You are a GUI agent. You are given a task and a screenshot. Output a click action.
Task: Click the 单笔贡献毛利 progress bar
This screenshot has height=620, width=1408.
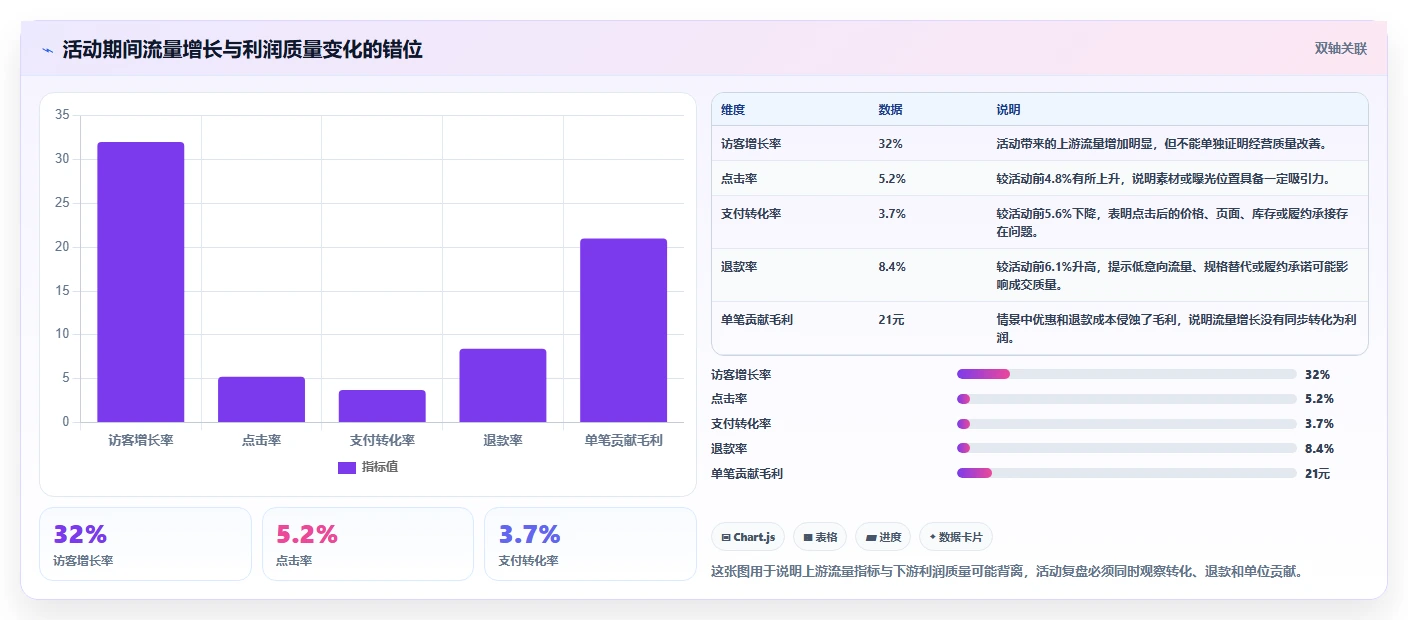click(1126, 473)
